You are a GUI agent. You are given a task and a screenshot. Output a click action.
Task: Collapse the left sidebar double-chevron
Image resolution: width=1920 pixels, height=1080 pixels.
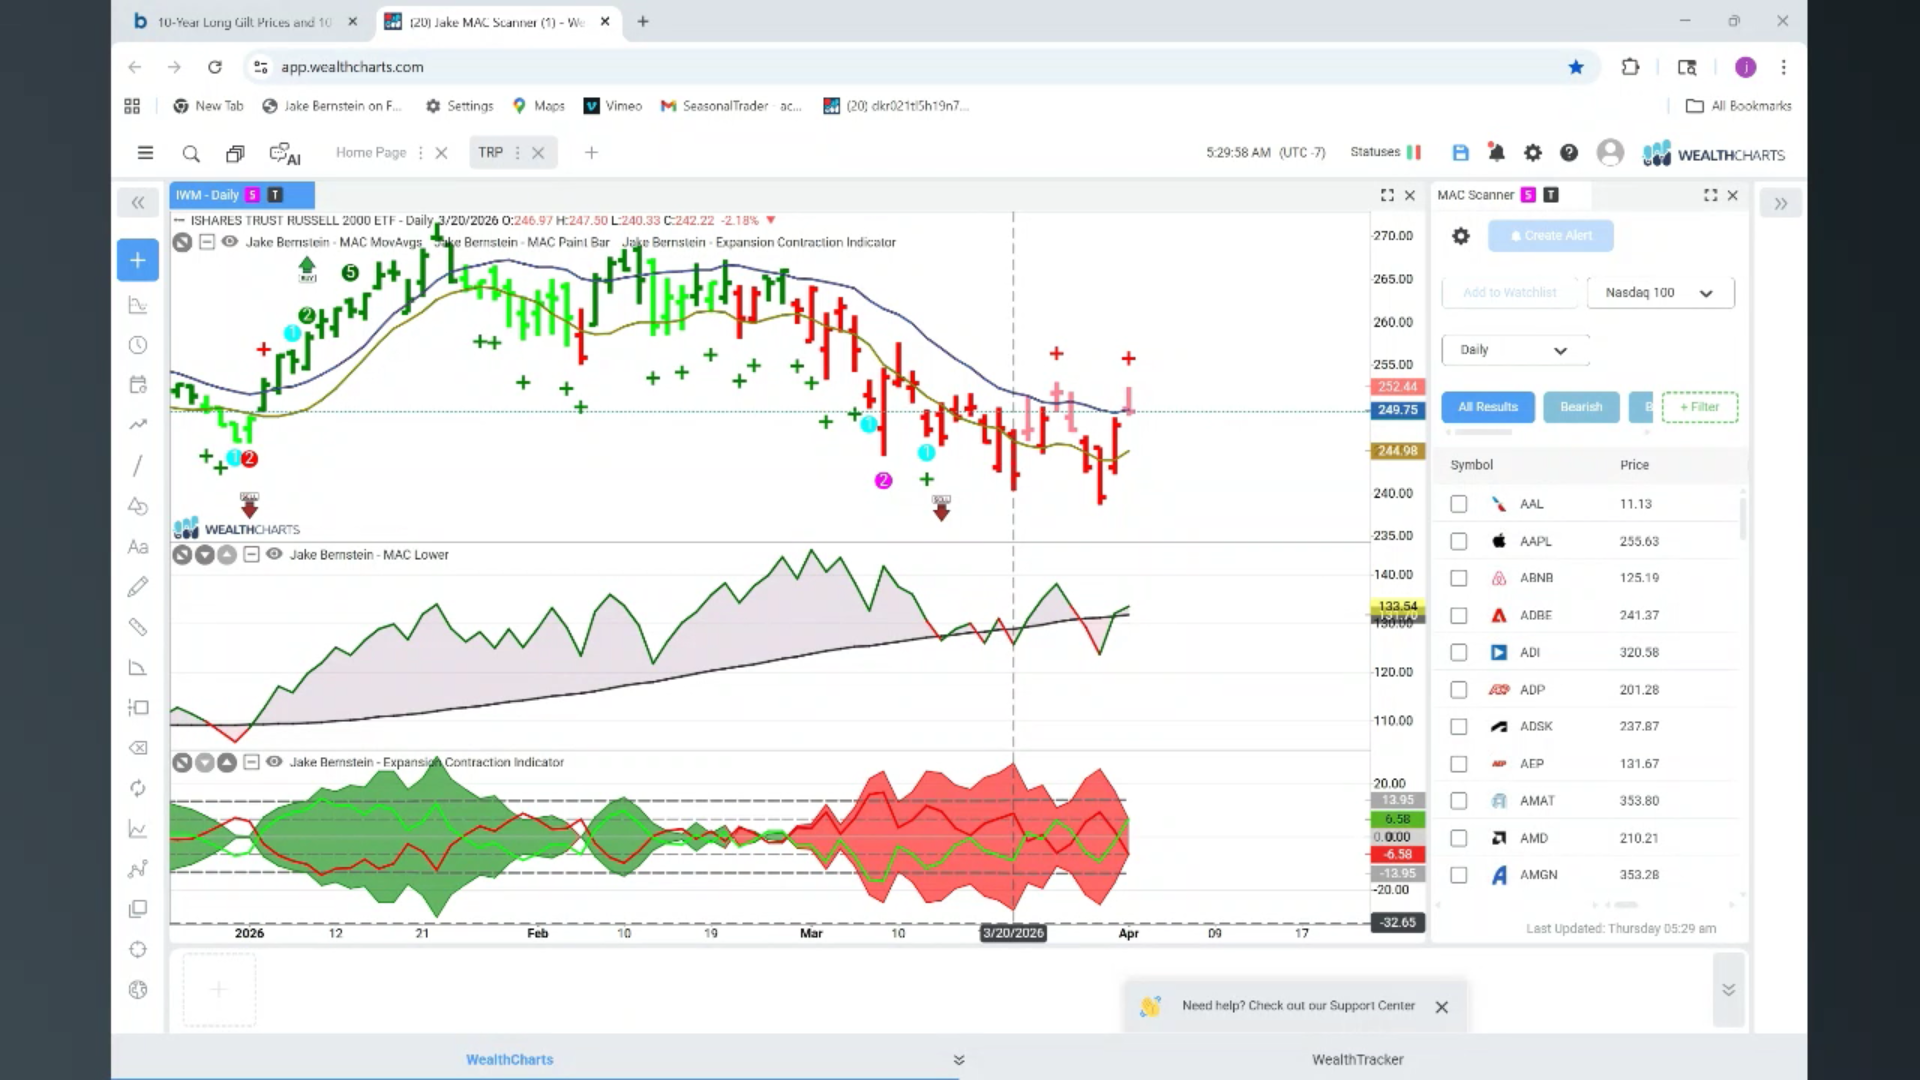pyautogui.click(x=138, y=203)
